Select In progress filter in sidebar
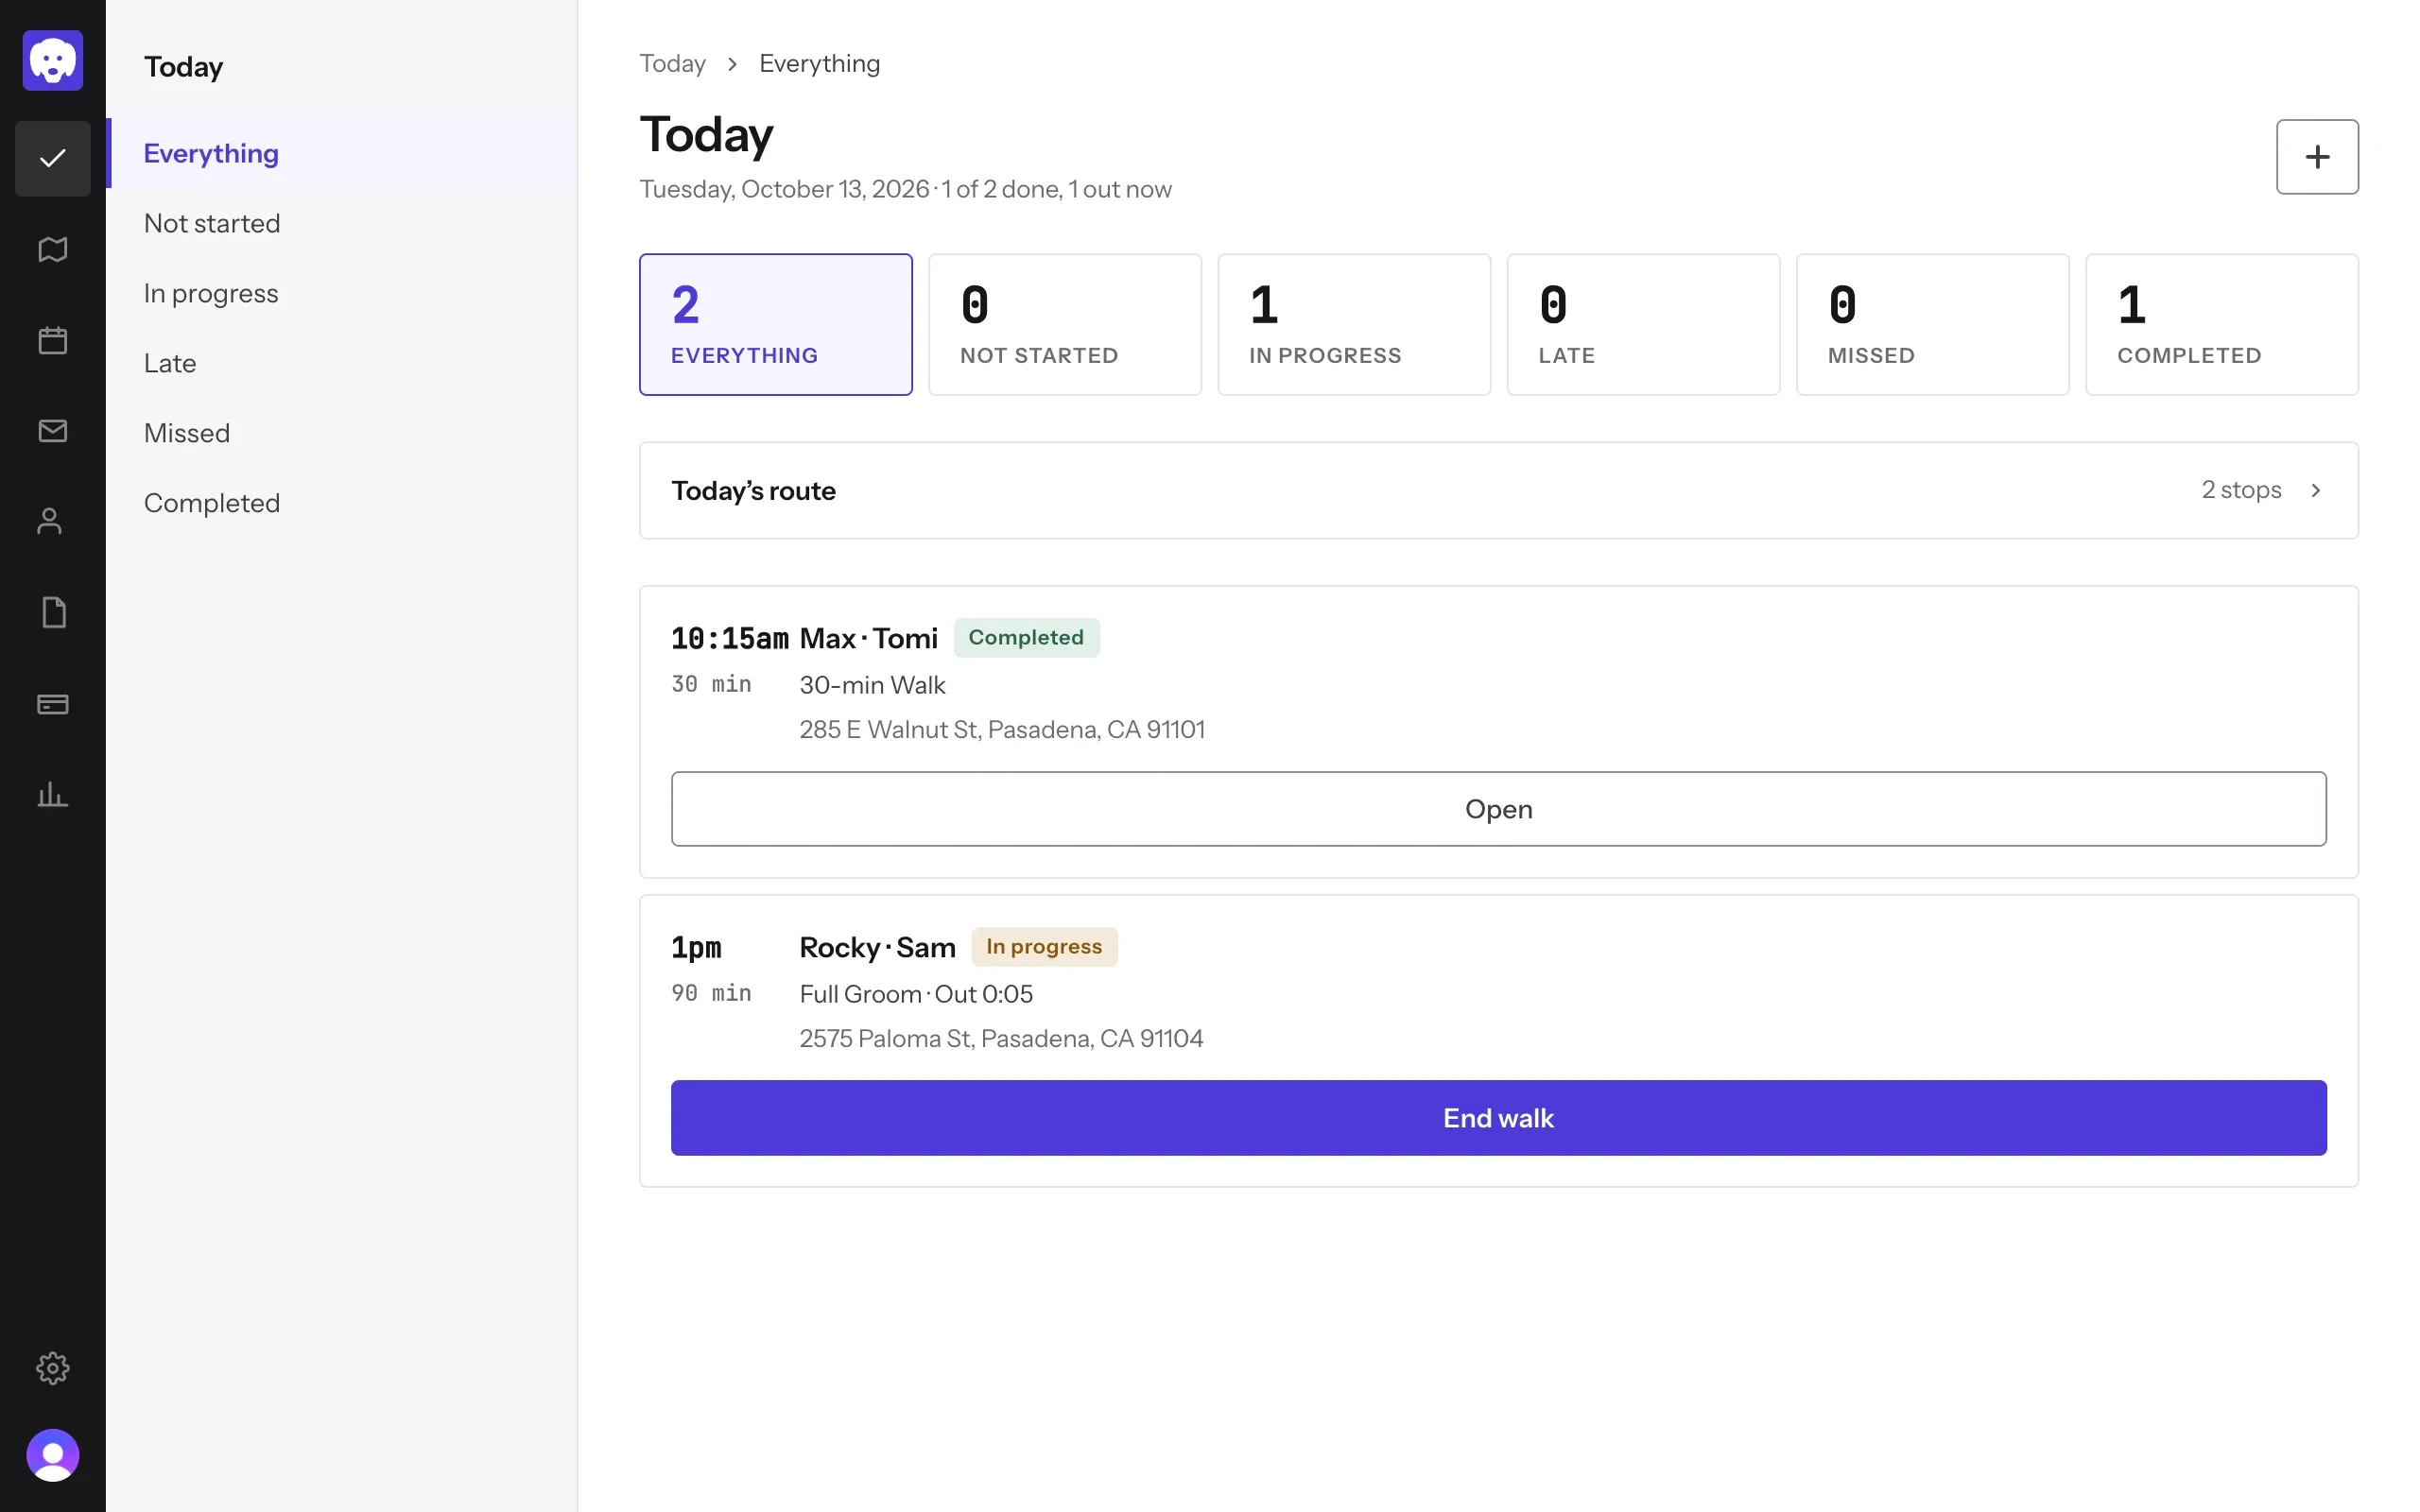The width and height of the screenshot is (2420, 1512). 342,293
